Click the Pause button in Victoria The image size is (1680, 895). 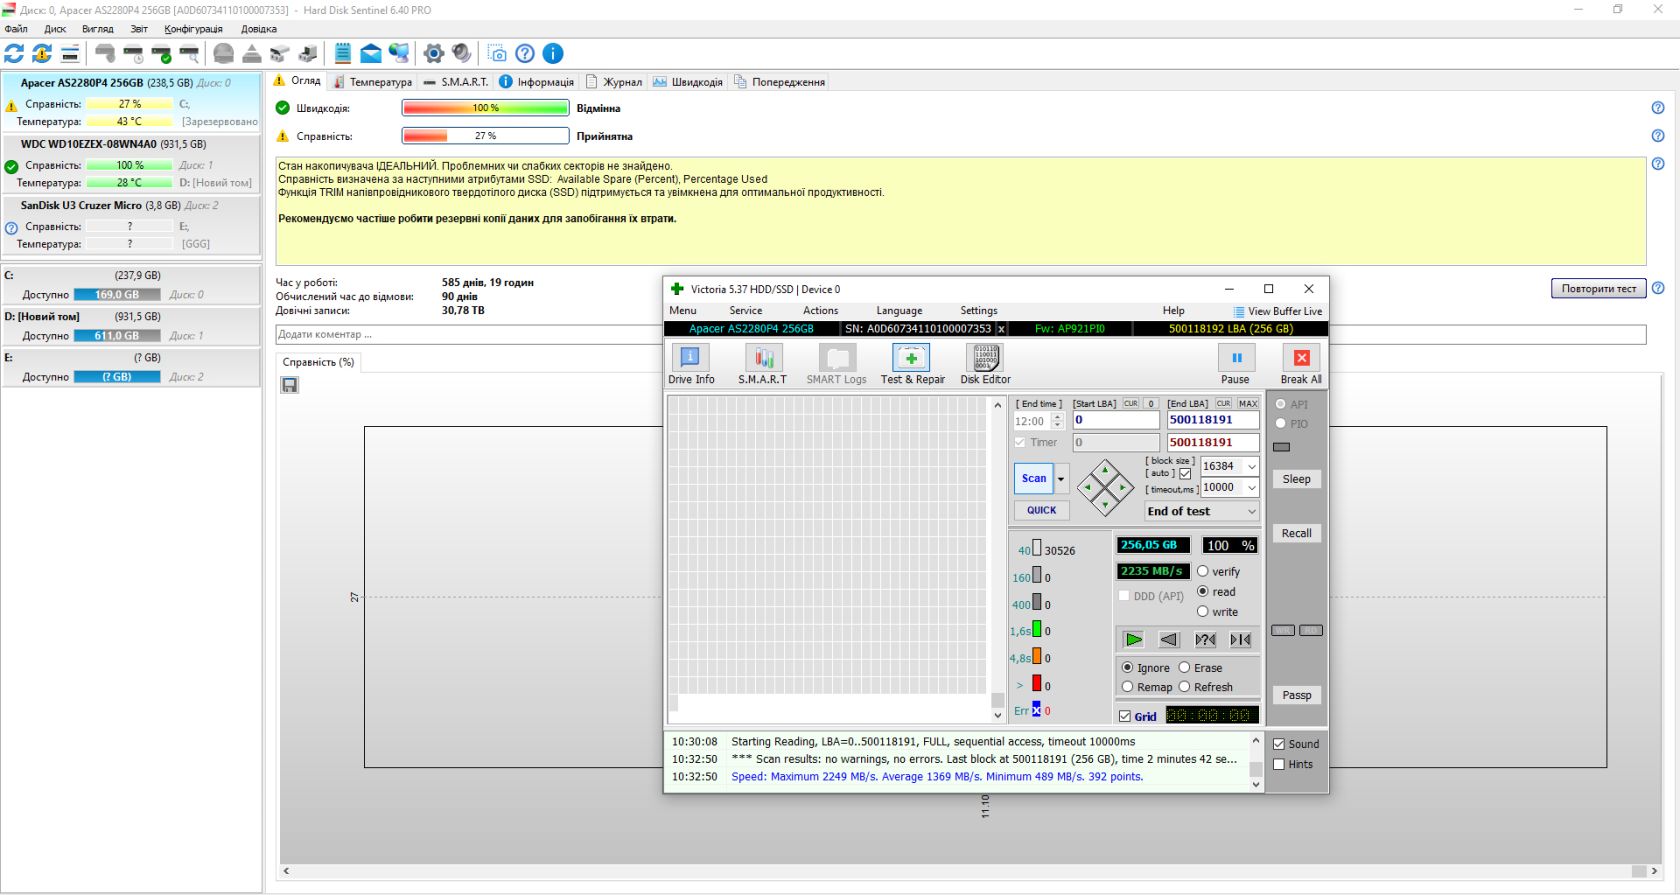click(1236, 364)
